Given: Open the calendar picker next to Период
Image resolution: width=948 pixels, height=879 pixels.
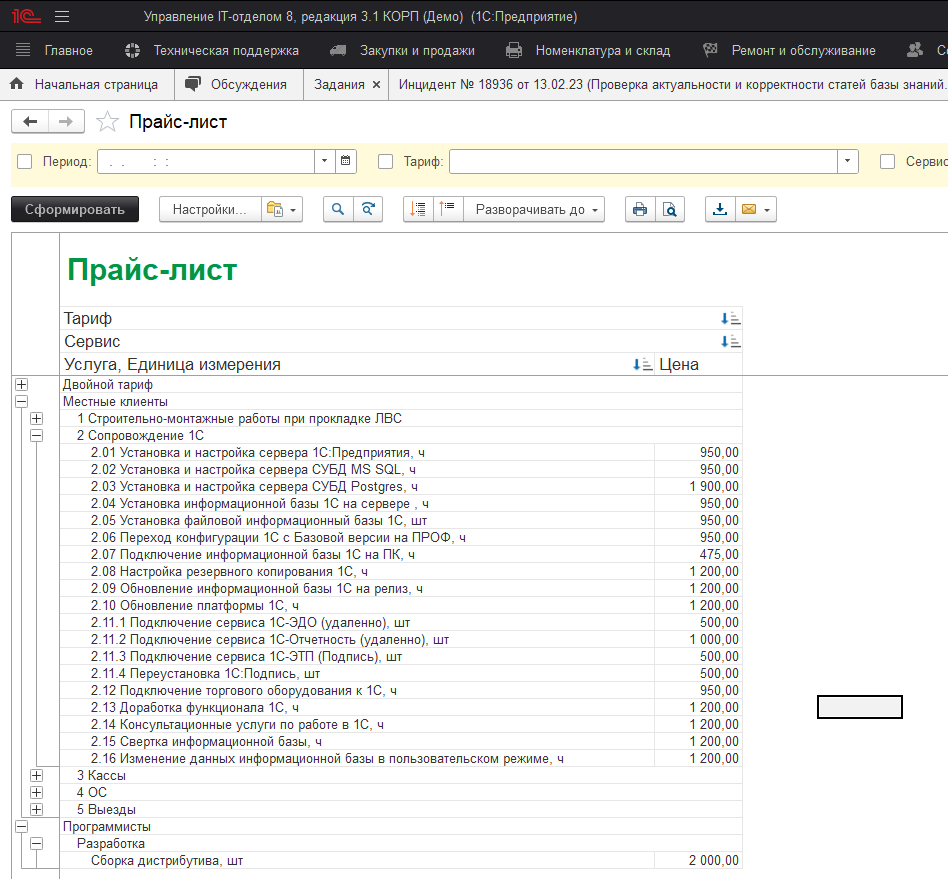Looking at the screenshot, I should pos(344,160).
